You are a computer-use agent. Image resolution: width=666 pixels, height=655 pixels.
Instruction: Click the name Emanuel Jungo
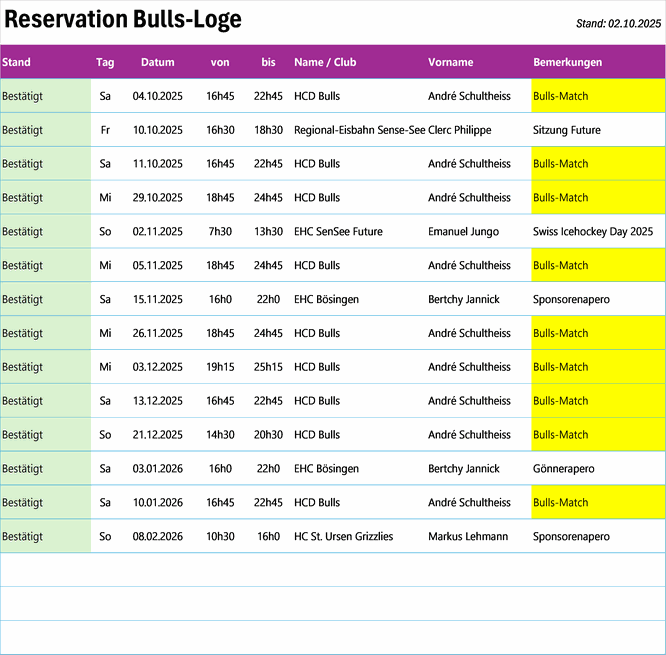click(x=462, y=232)
